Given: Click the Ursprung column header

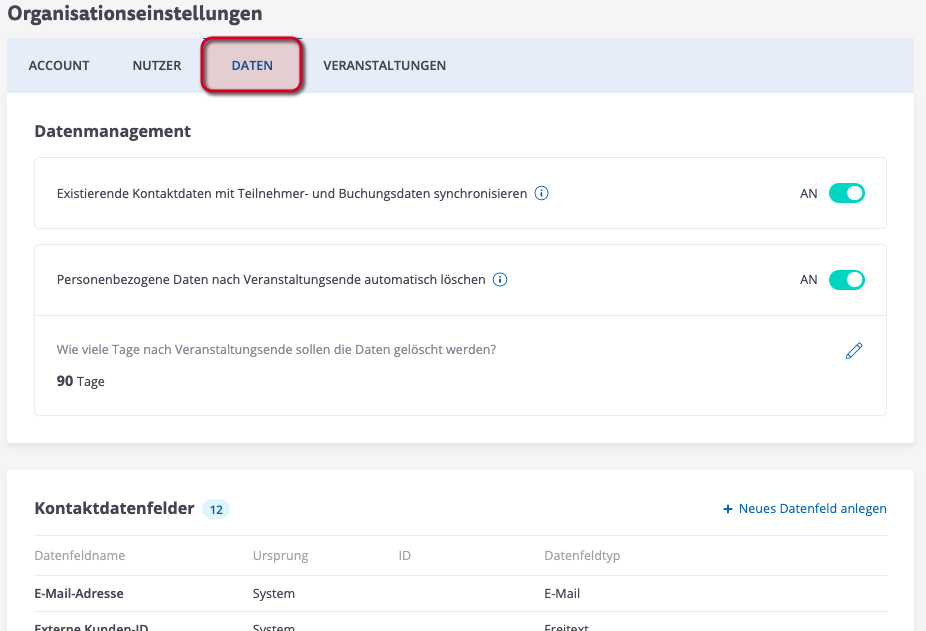Looking at the screenshot, I should 280,556.
